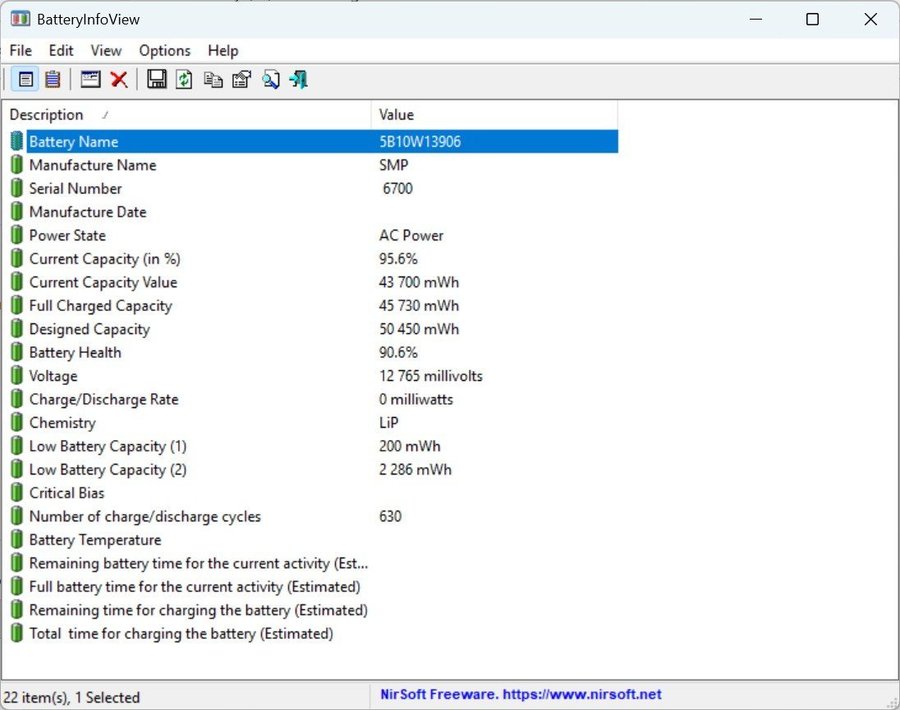Viewport: 900px width, 710px height.
Task: Open the Advanced Options toolbar icon
Action: pyautogui.click(x=91, y=79)
